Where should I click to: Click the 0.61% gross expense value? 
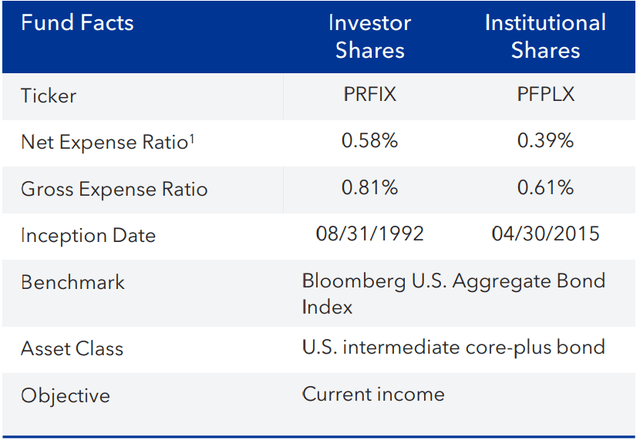coord(545,189)
